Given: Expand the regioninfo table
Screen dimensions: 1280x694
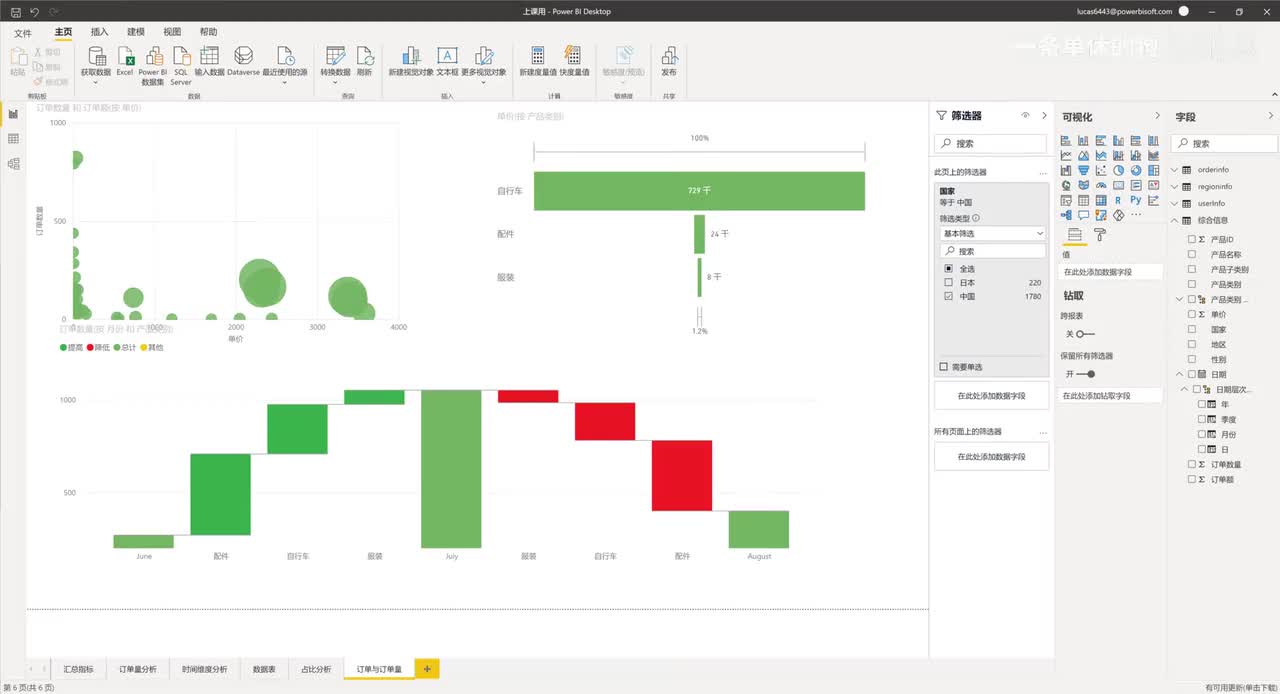Looking at the screenshot, I should coord(1175,187).
